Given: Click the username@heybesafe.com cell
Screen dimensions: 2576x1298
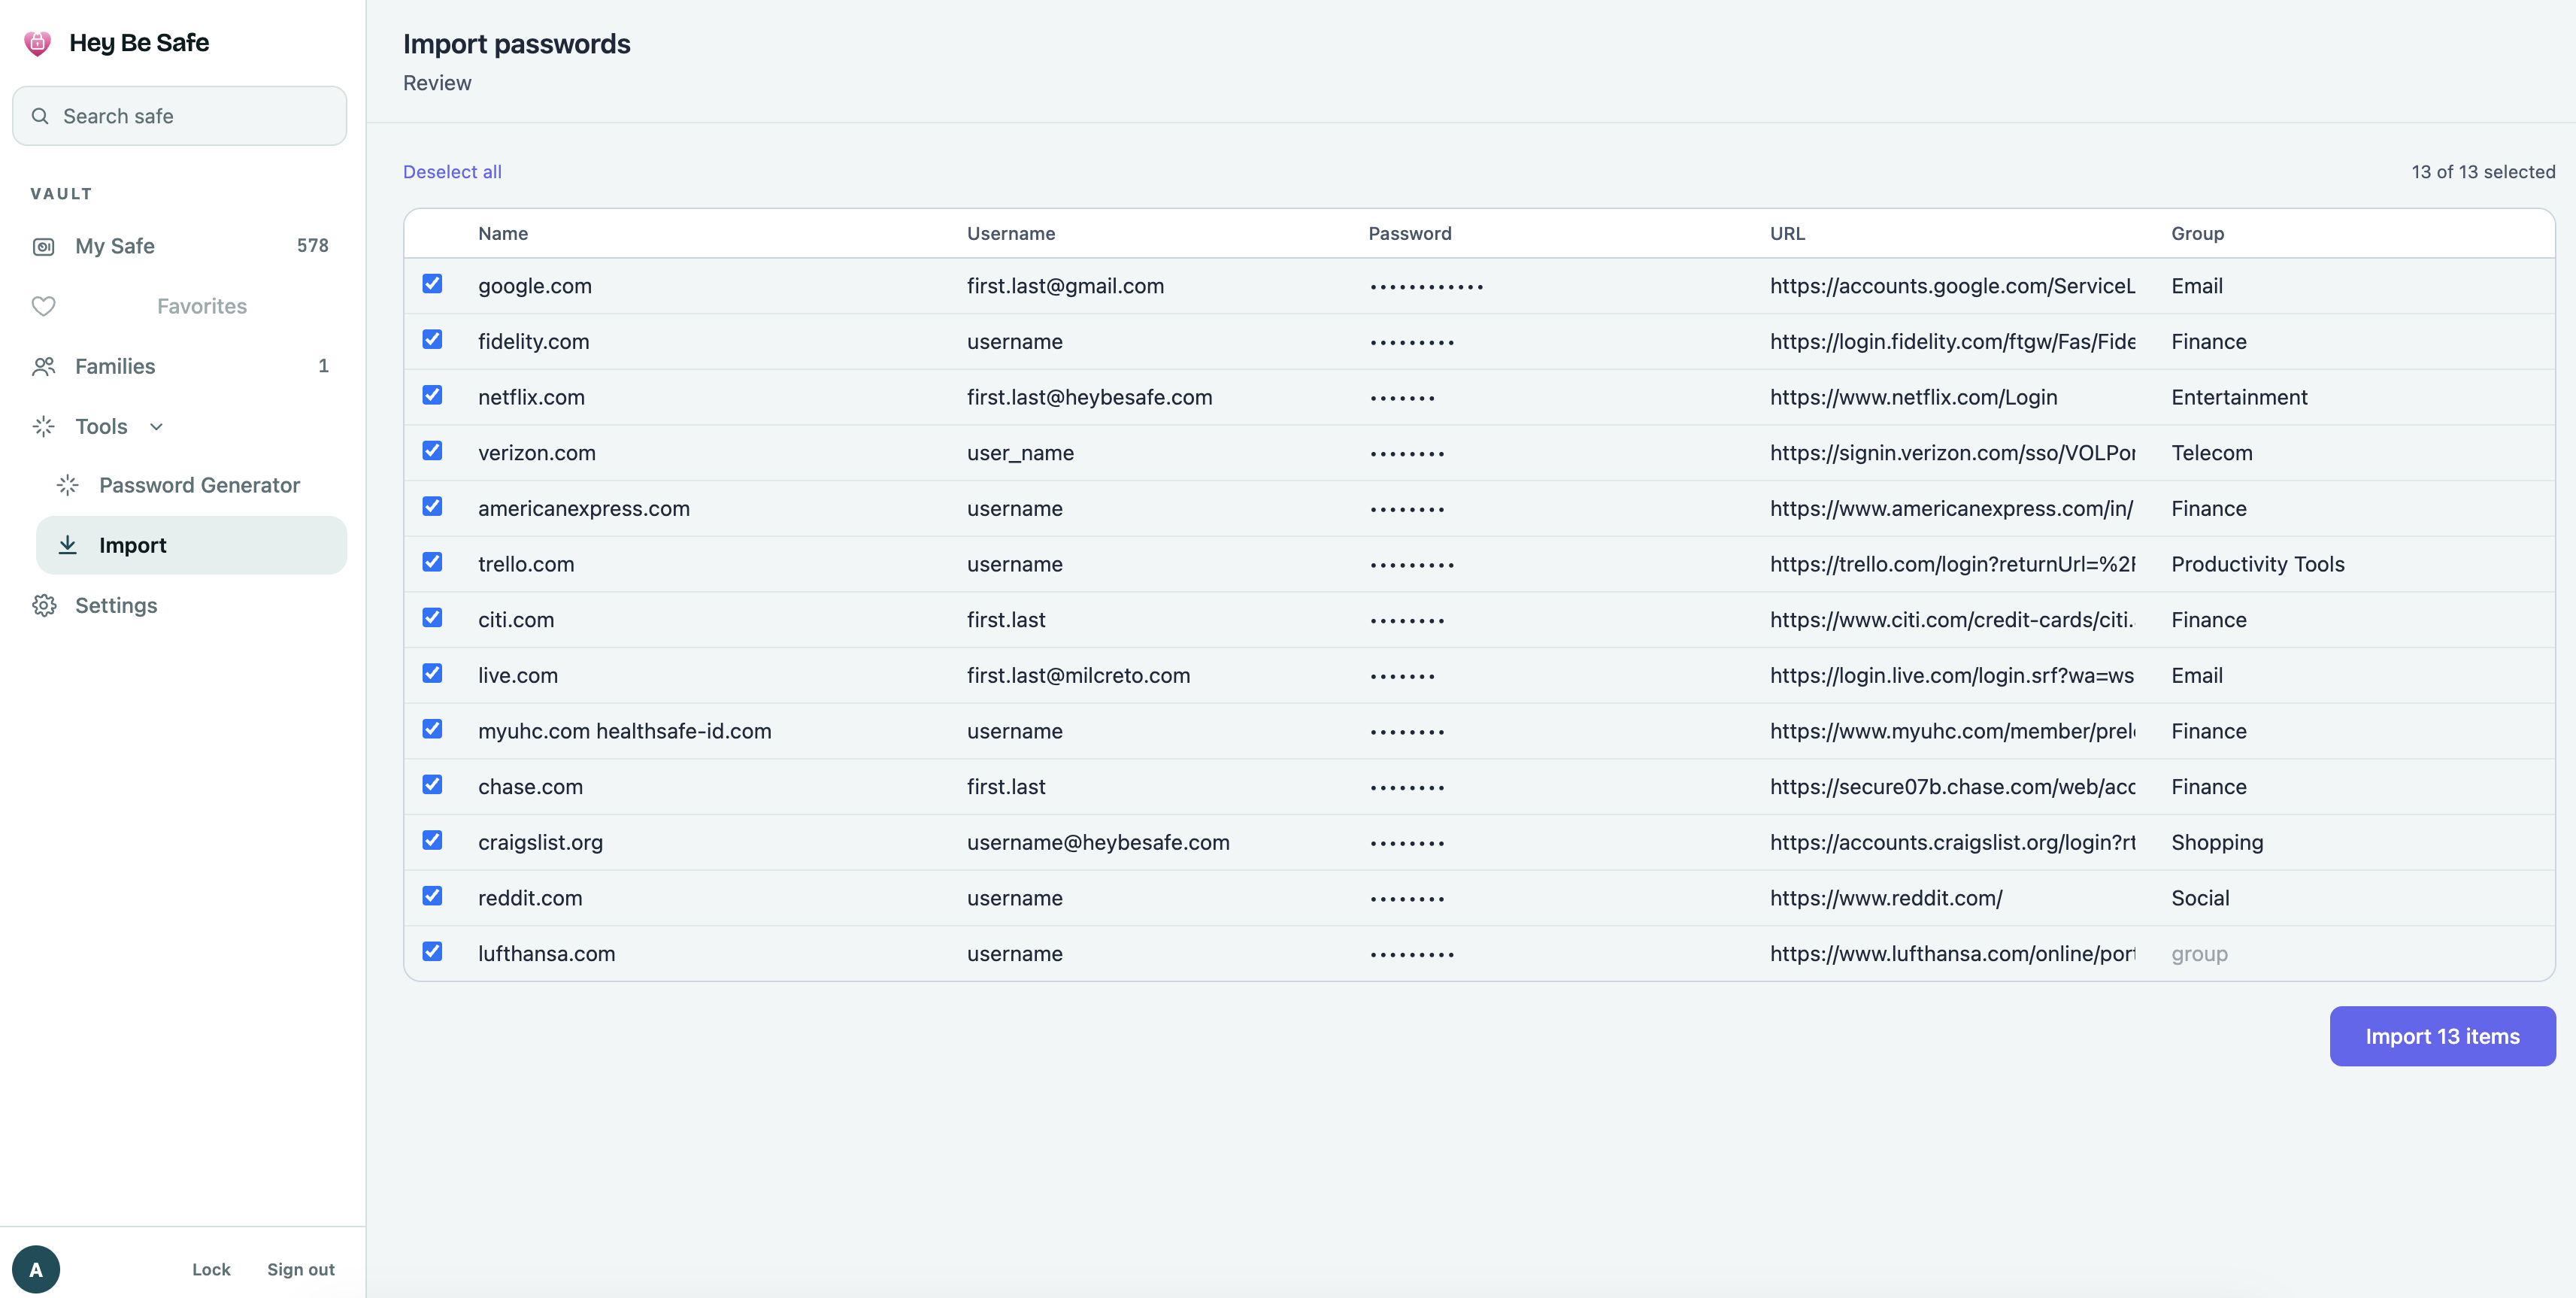Looking at the screenshot, I should 1098,842.
